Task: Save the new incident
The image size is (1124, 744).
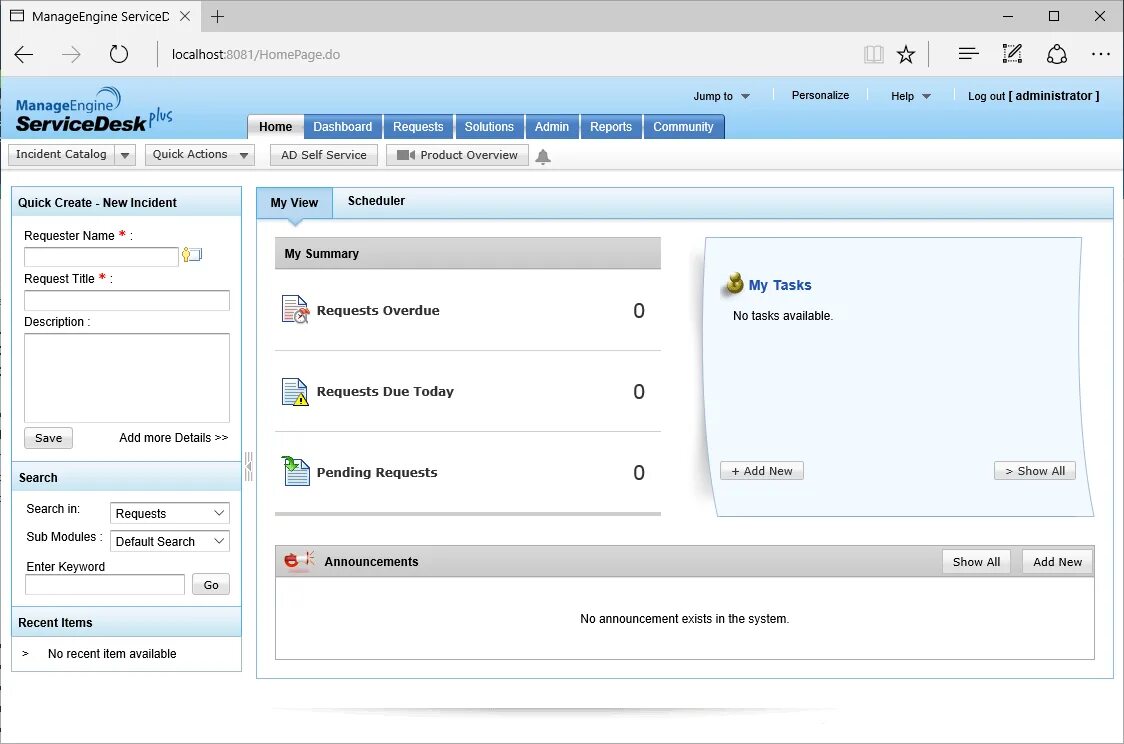Action: [x=48, y=437]
